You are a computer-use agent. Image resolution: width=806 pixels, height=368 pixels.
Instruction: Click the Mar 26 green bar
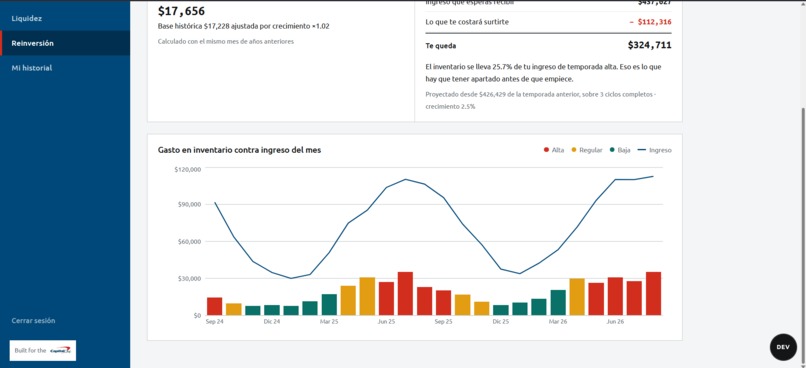coord(558,303)
